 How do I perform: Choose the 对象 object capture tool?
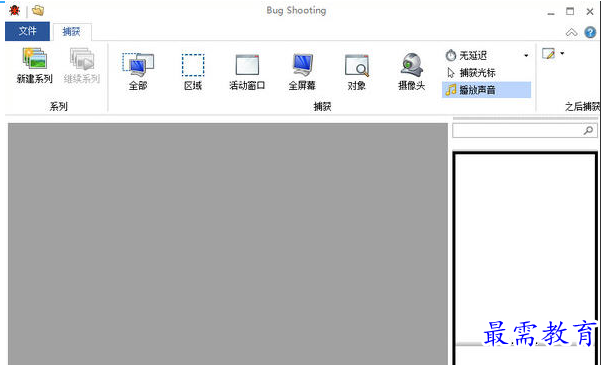pyautogui.click(x=357, y=72)
